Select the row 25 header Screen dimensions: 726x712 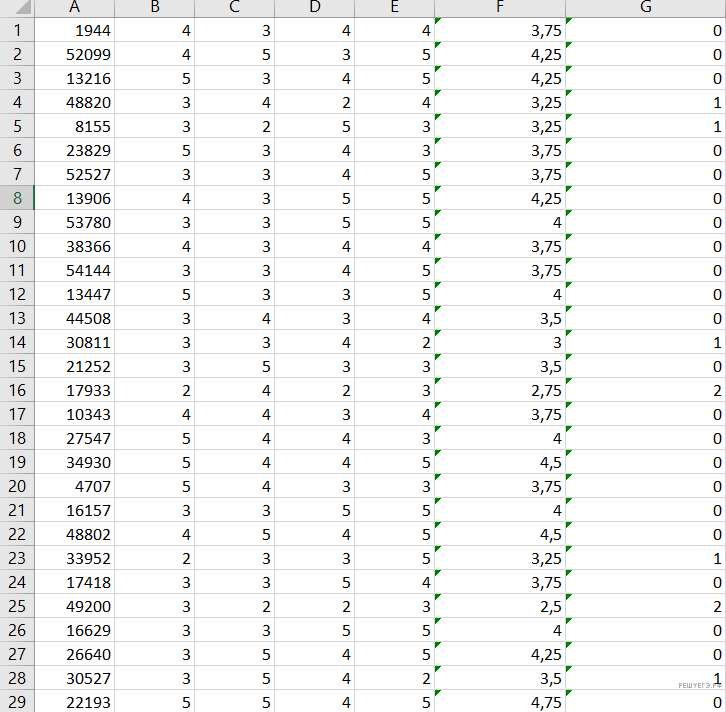click(16, 606)
